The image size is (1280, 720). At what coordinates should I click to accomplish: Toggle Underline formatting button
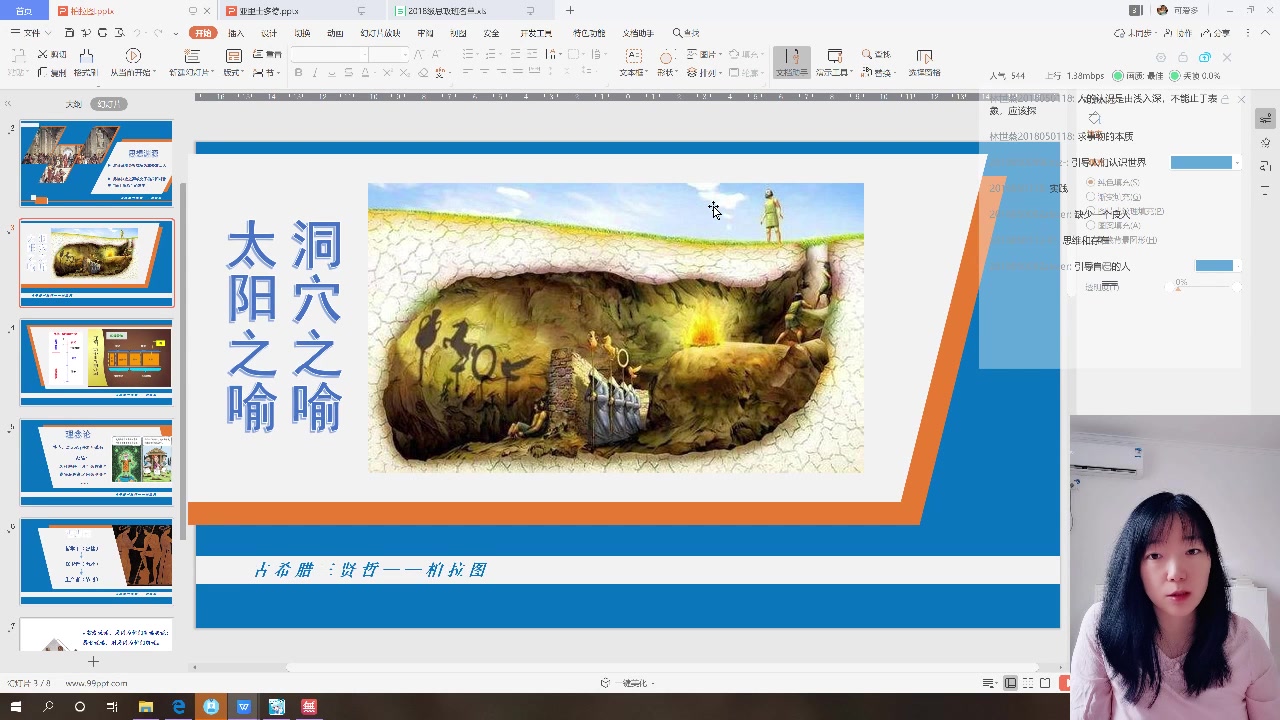332,73
